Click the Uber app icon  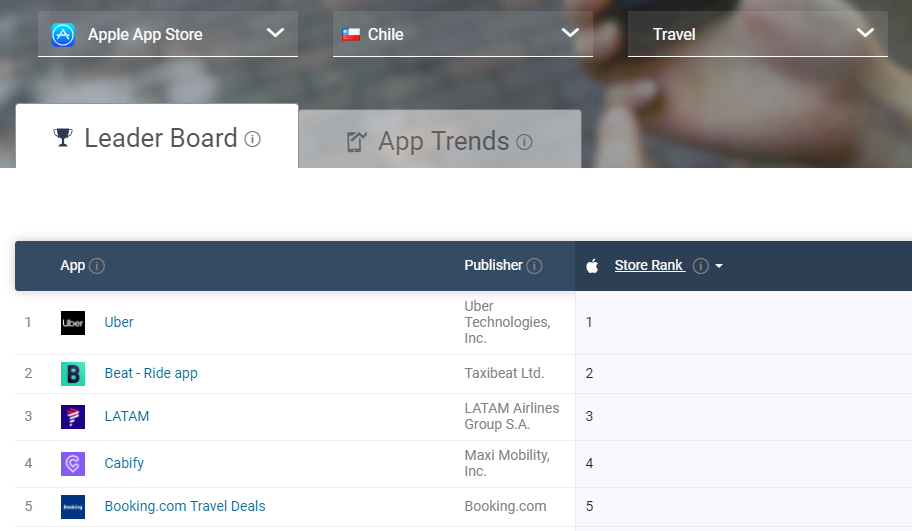[x=73, y=323]
